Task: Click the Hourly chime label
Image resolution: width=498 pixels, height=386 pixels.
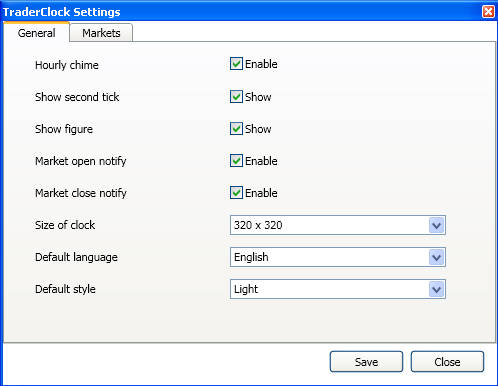Action: [x=67, y=65]
